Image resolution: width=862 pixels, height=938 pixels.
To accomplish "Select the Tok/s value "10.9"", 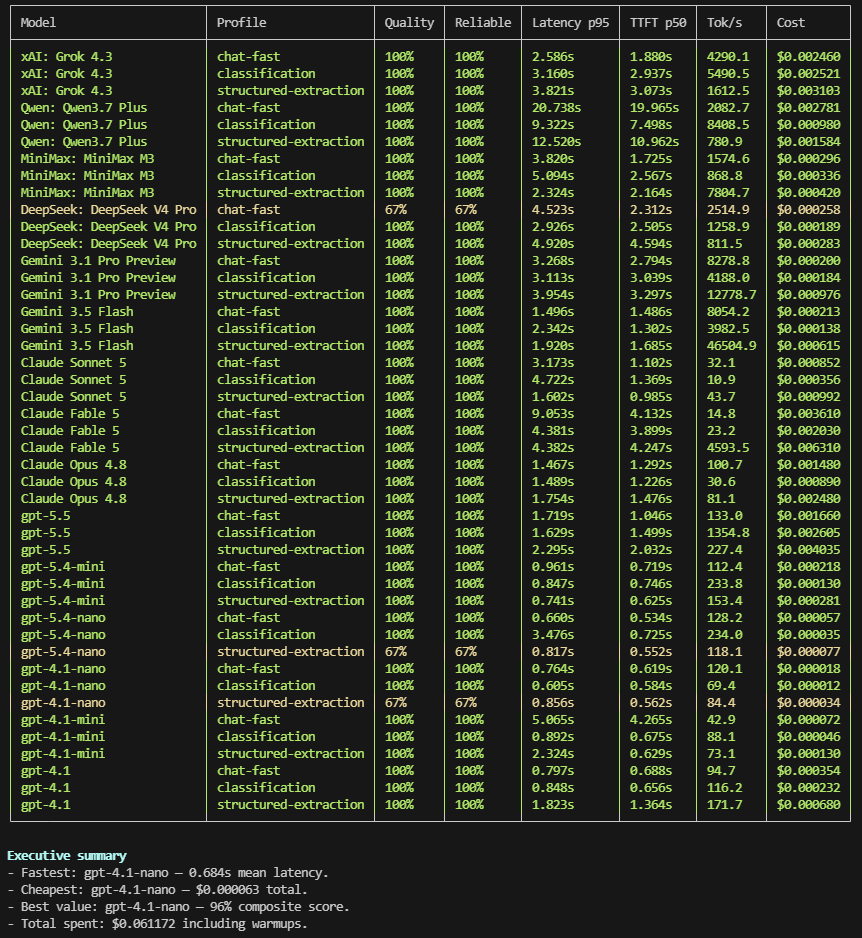I will (x=721, y=380).
